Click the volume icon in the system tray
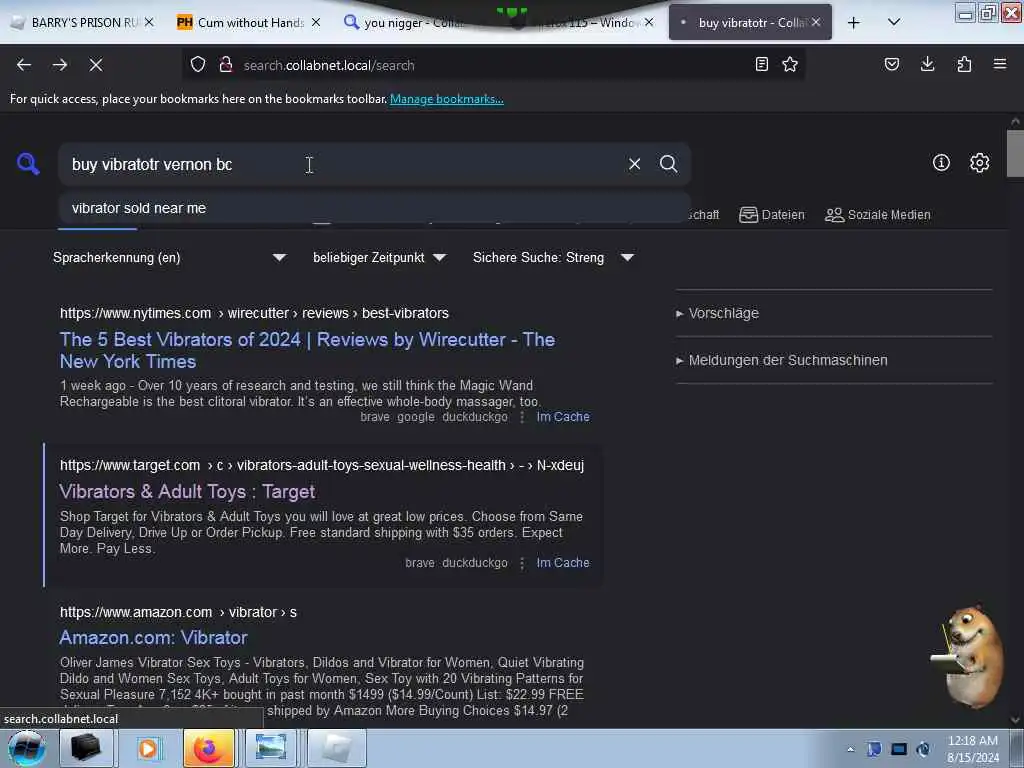The image size is (1024, 768). [923, 749]
